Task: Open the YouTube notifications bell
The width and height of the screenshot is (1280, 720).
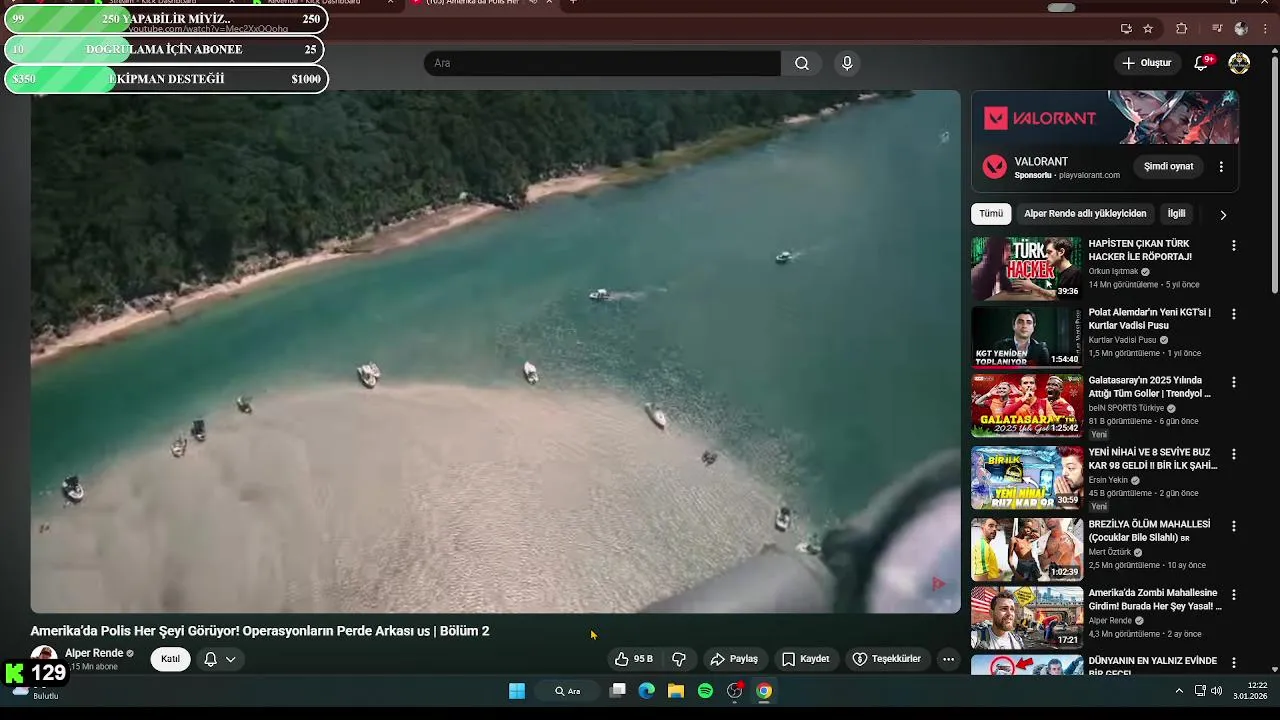Action: tap(1201, 64)
